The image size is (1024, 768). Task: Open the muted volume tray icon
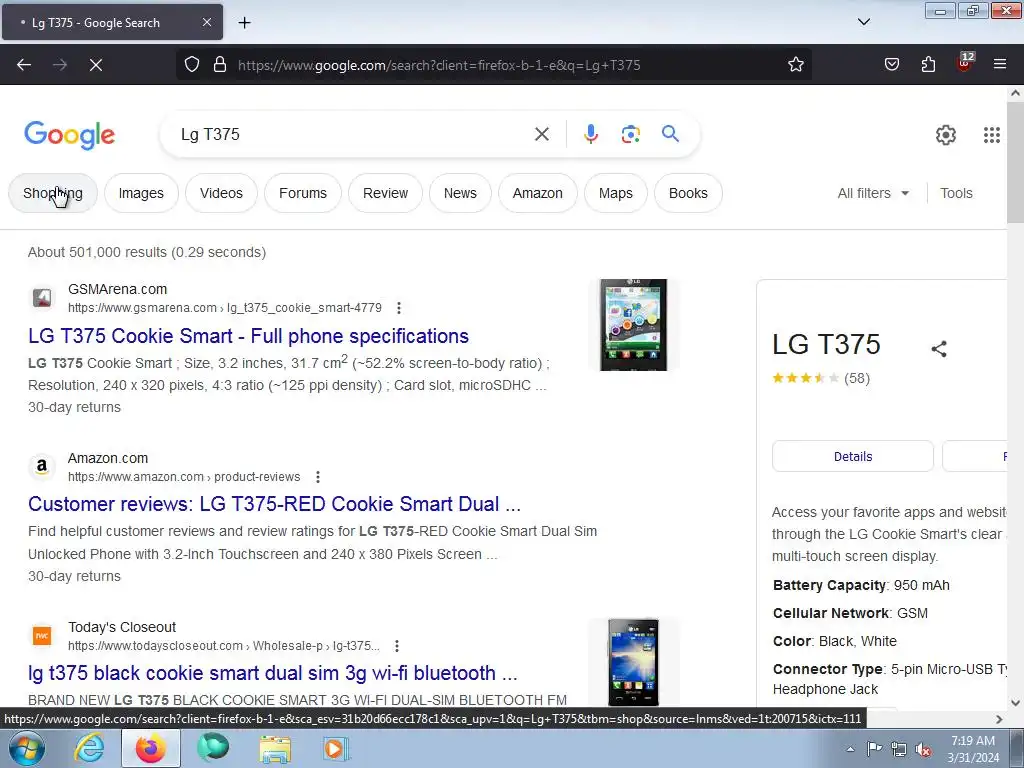923,750
